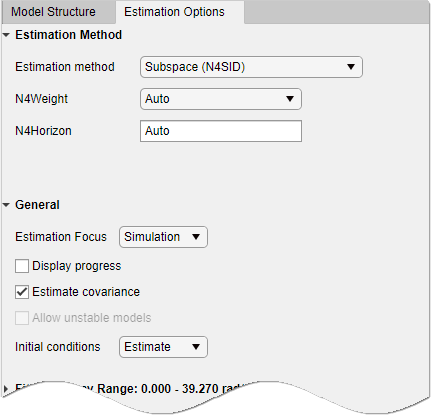Collapse the General section
Viewport: 433px width, 418px height.
[6, 205]
